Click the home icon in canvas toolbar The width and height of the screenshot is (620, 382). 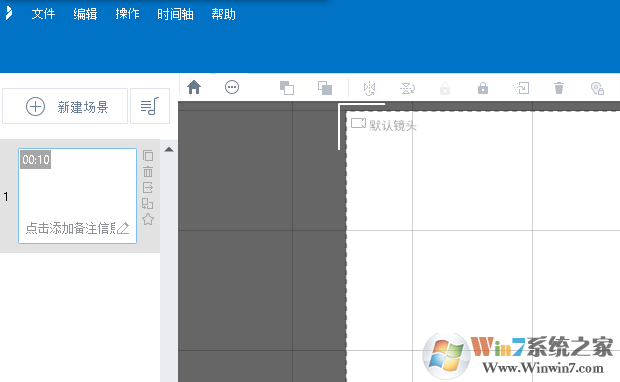[x=194, y=87]
